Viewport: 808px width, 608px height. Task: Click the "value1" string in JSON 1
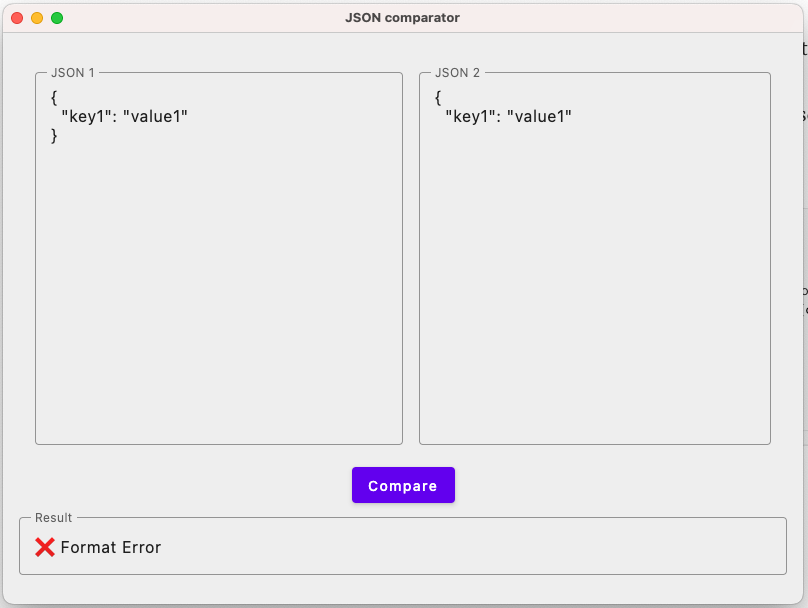click(x=155, y=116)
